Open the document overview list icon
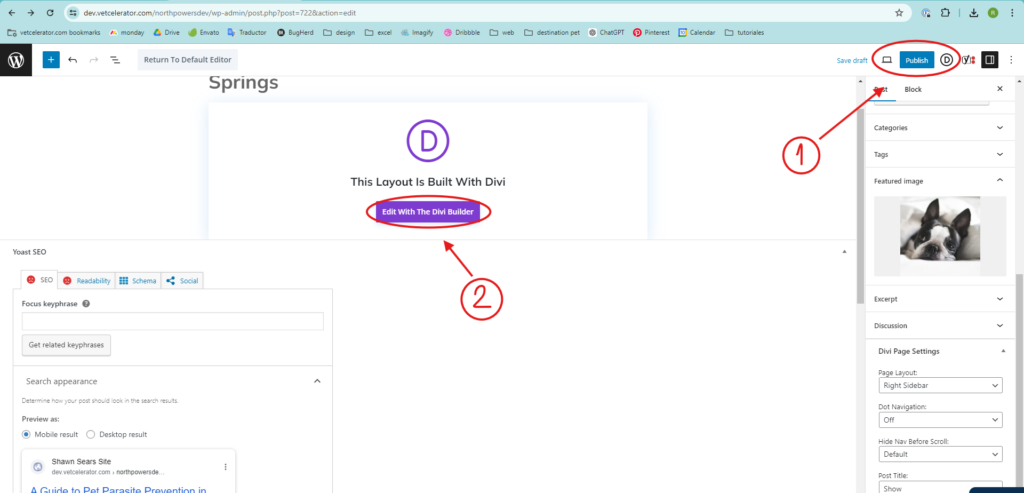Viewport: 1024px width, 493px height. click(x=115, y=60)
